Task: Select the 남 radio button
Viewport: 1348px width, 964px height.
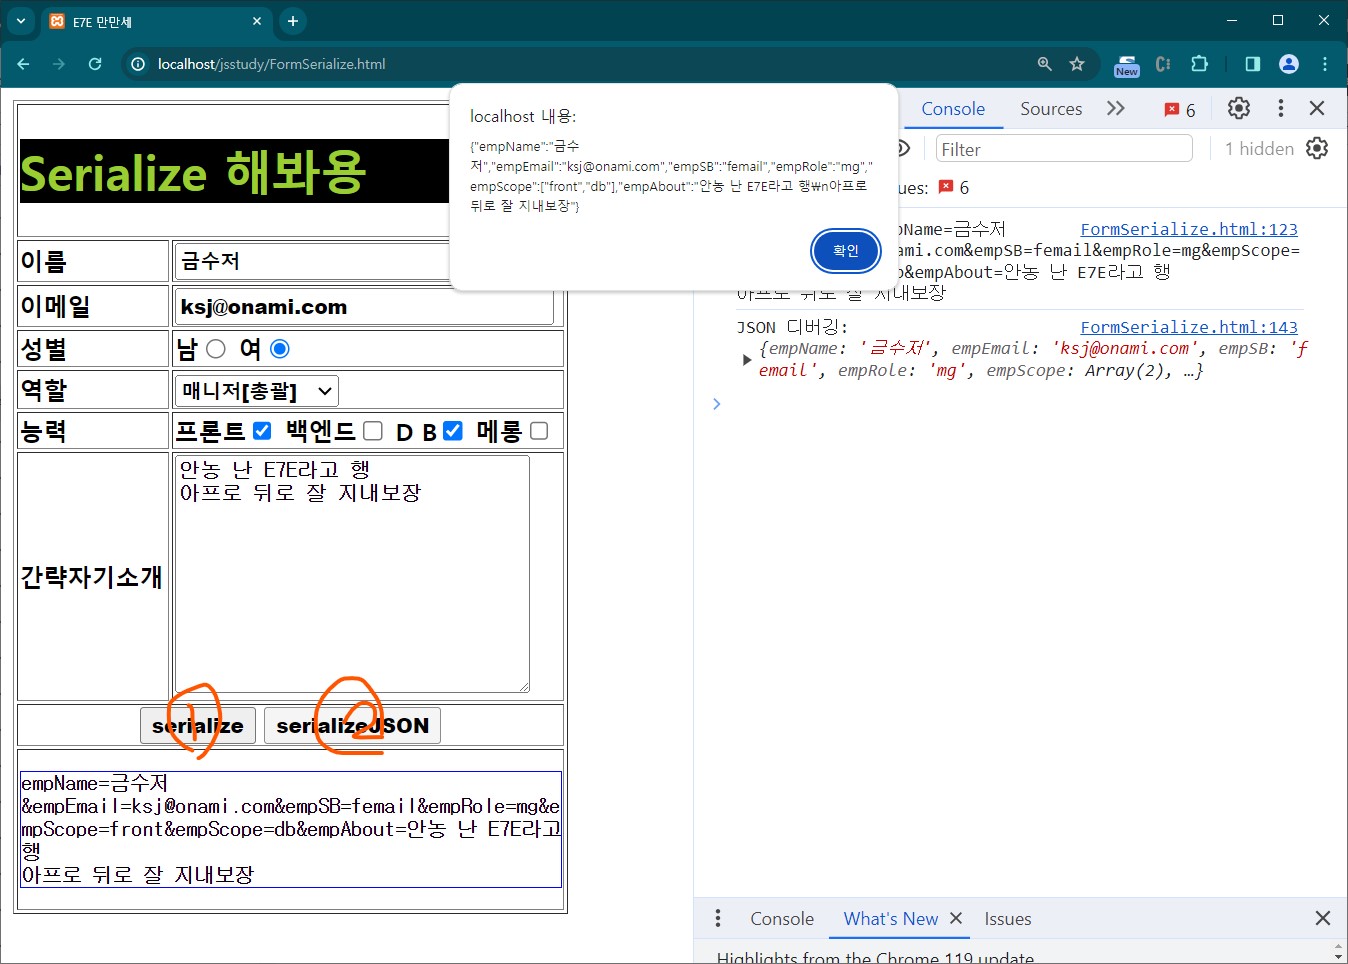Action: 216,349
